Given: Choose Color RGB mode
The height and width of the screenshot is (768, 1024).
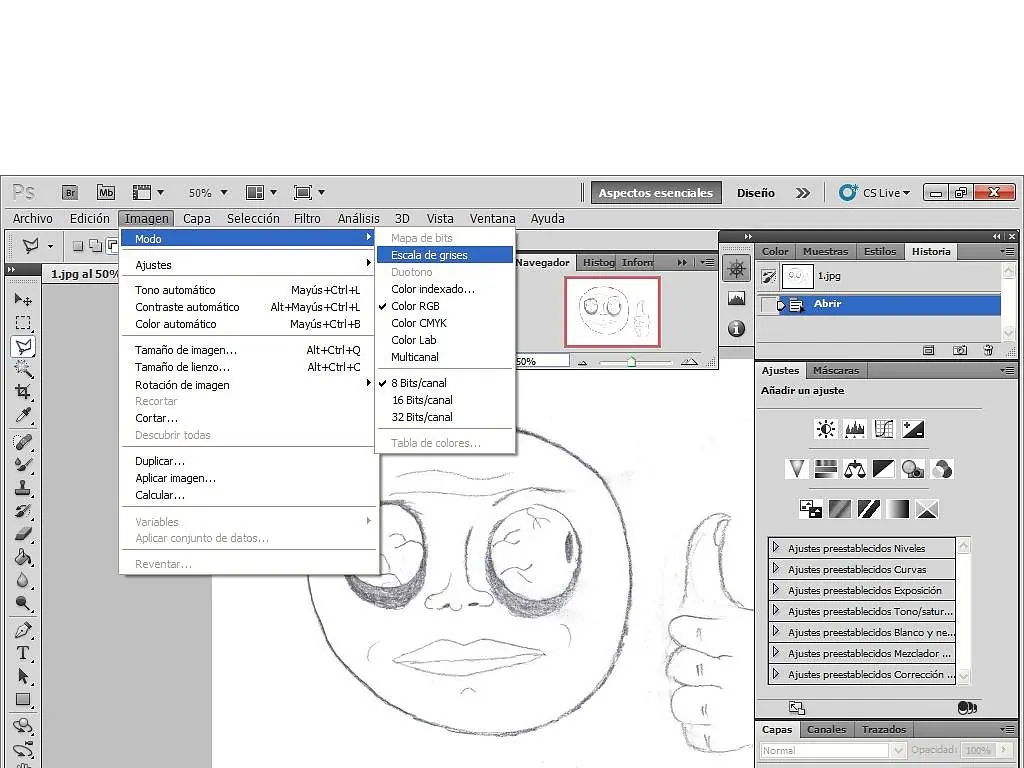Looking at the screenshot, I should (x=415, y=306).
